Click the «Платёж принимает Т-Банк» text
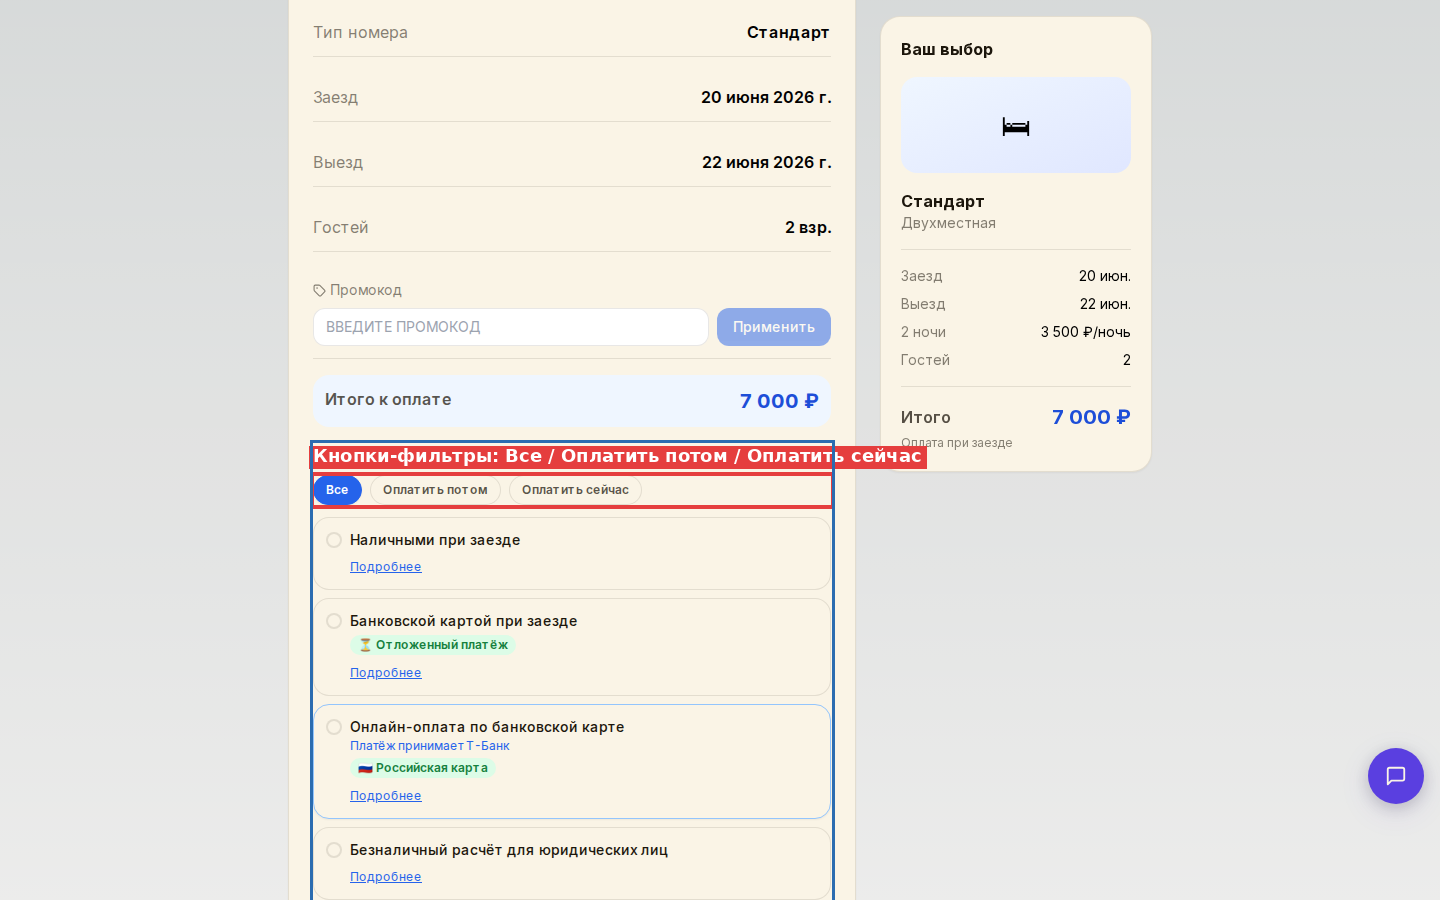 430,746
